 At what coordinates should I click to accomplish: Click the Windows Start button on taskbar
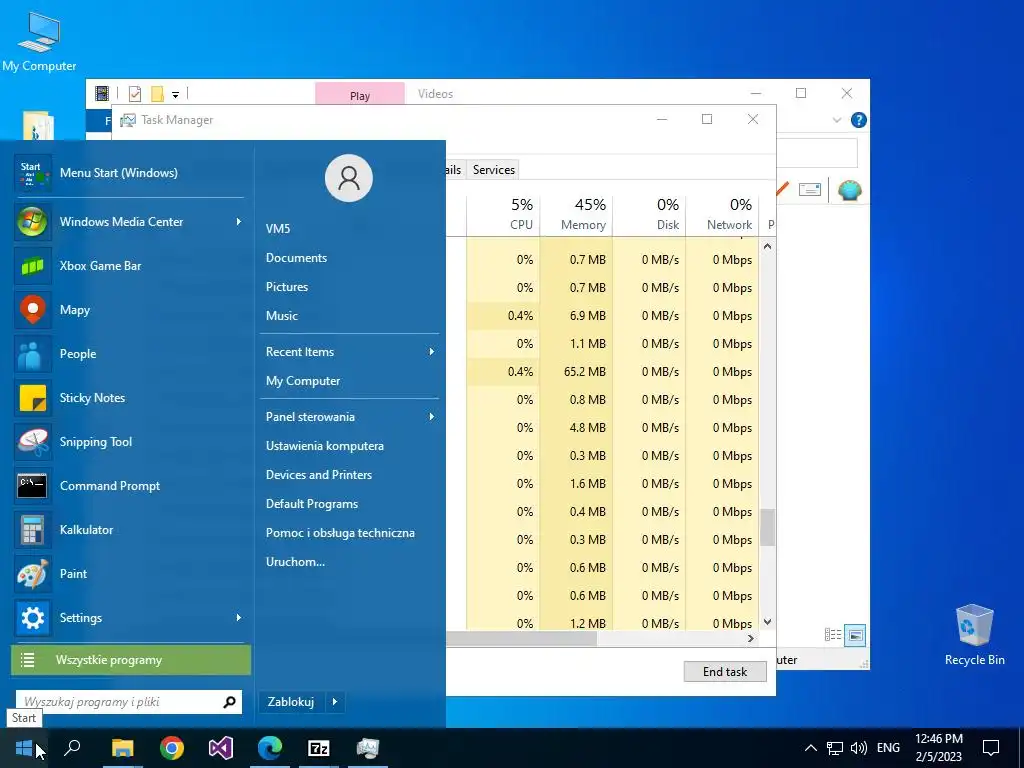point(24,748)
